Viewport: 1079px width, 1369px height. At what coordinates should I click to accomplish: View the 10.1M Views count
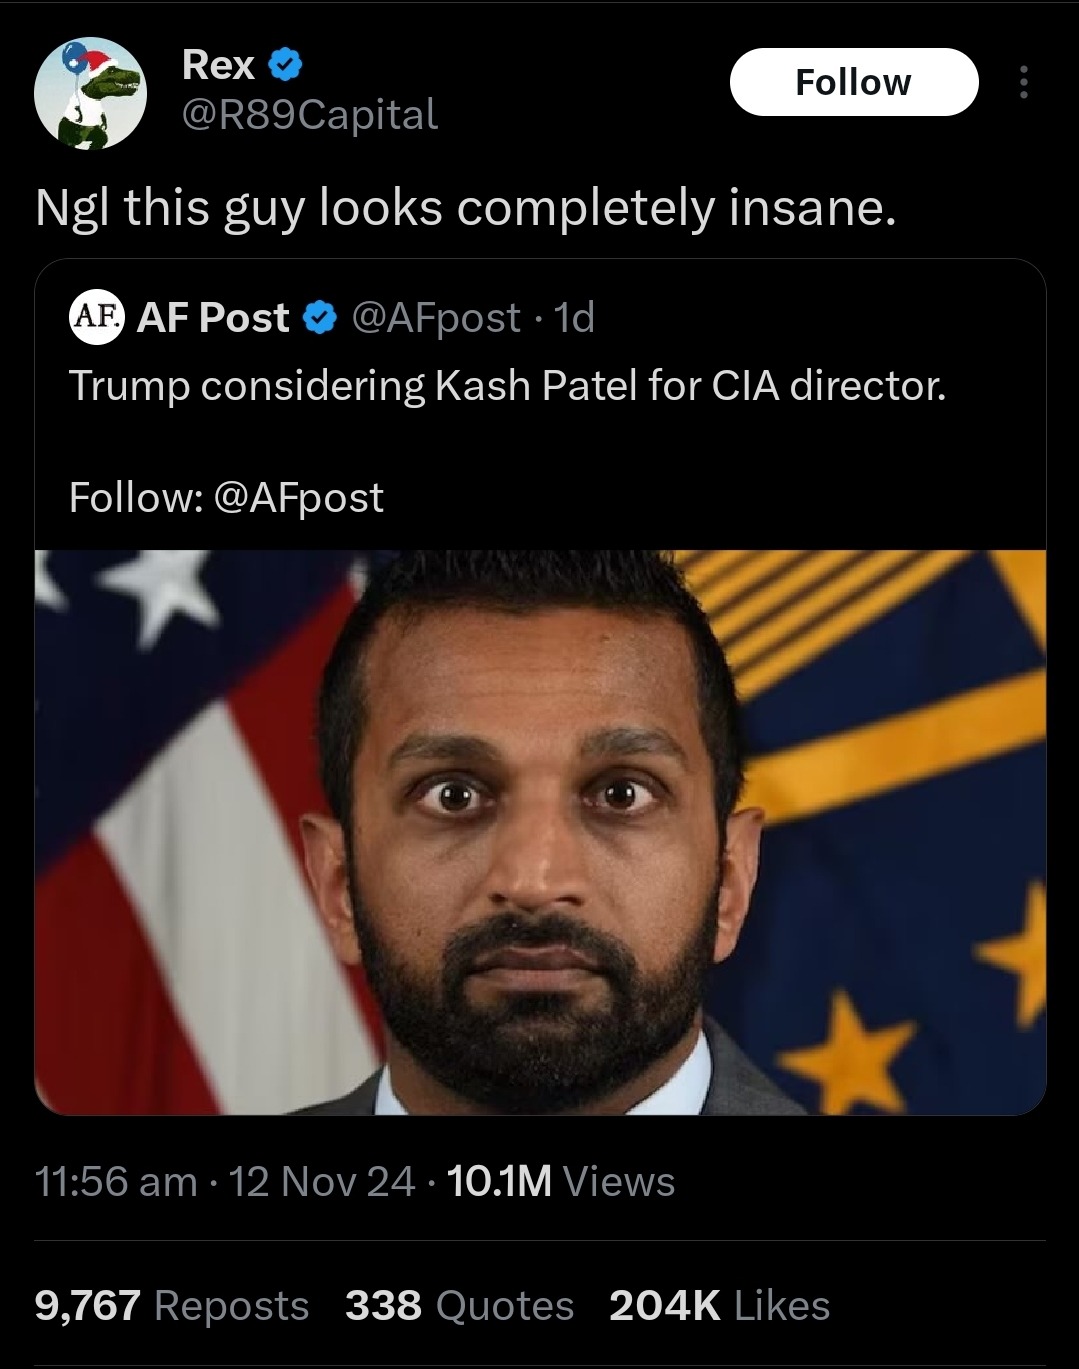point(560,1181)
